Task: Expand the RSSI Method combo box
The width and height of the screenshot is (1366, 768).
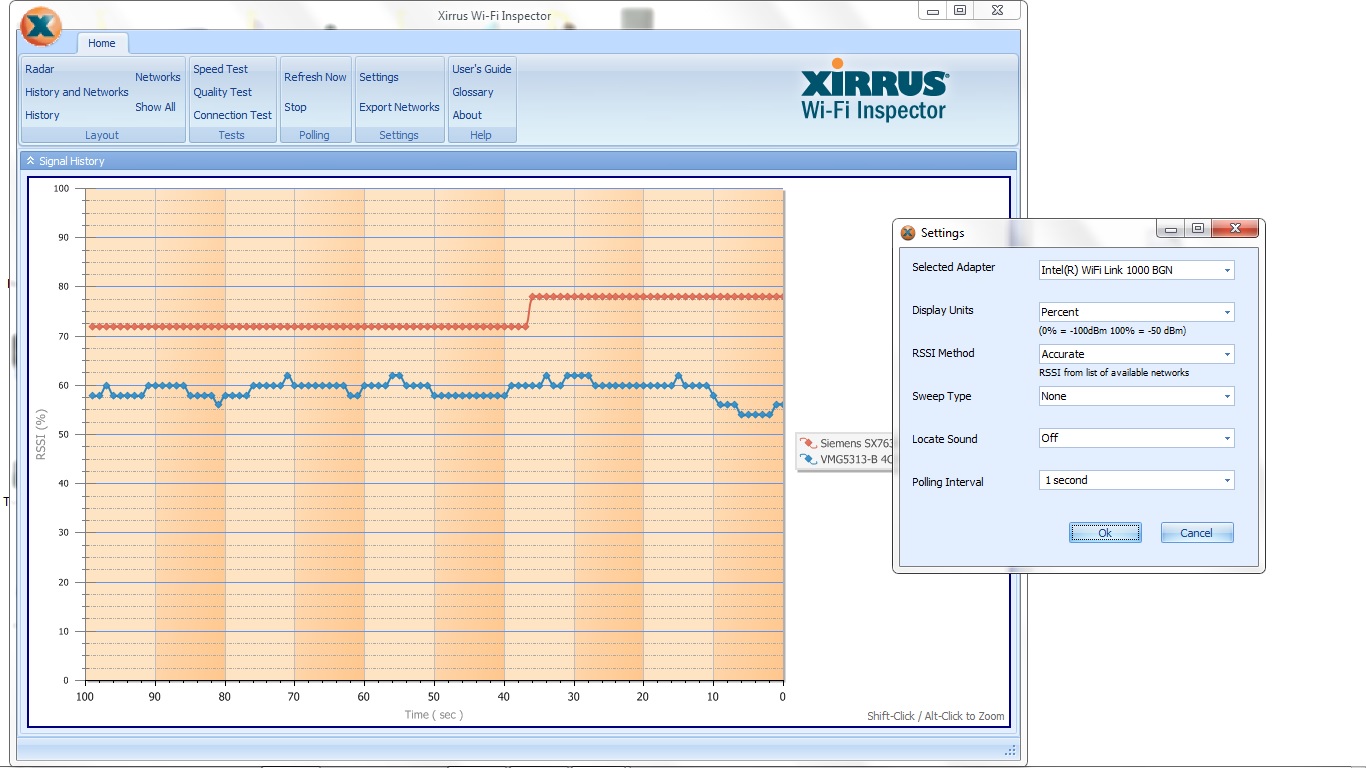Action: (1226, 354)
